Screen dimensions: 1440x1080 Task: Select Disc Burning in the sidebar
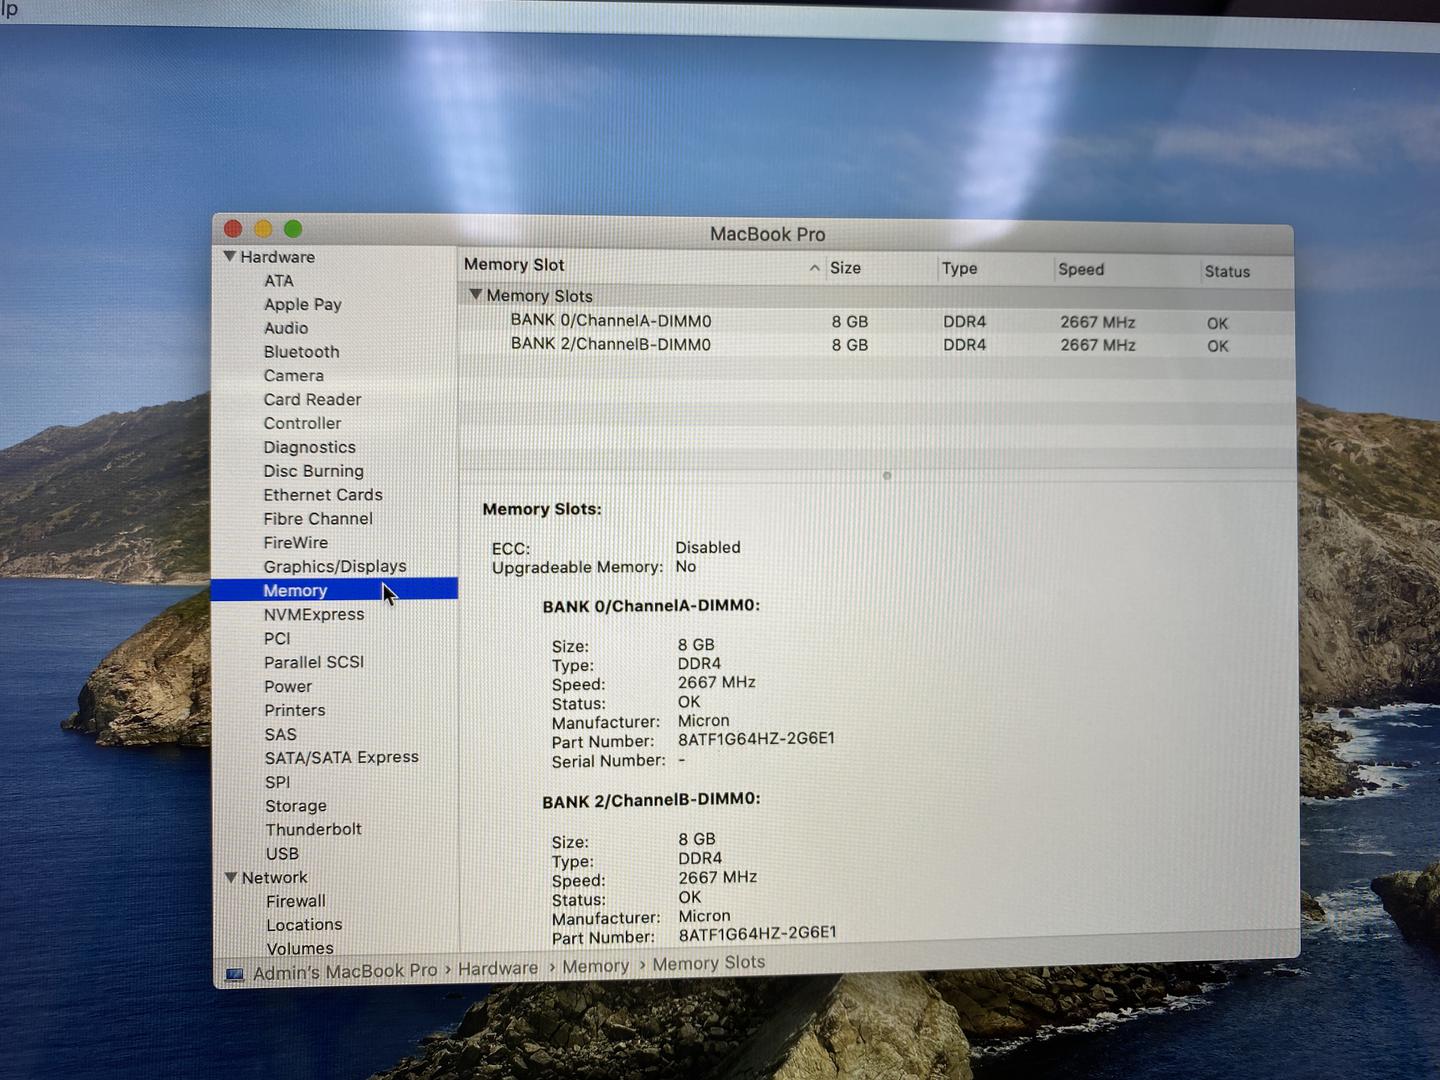pos(314,471)
